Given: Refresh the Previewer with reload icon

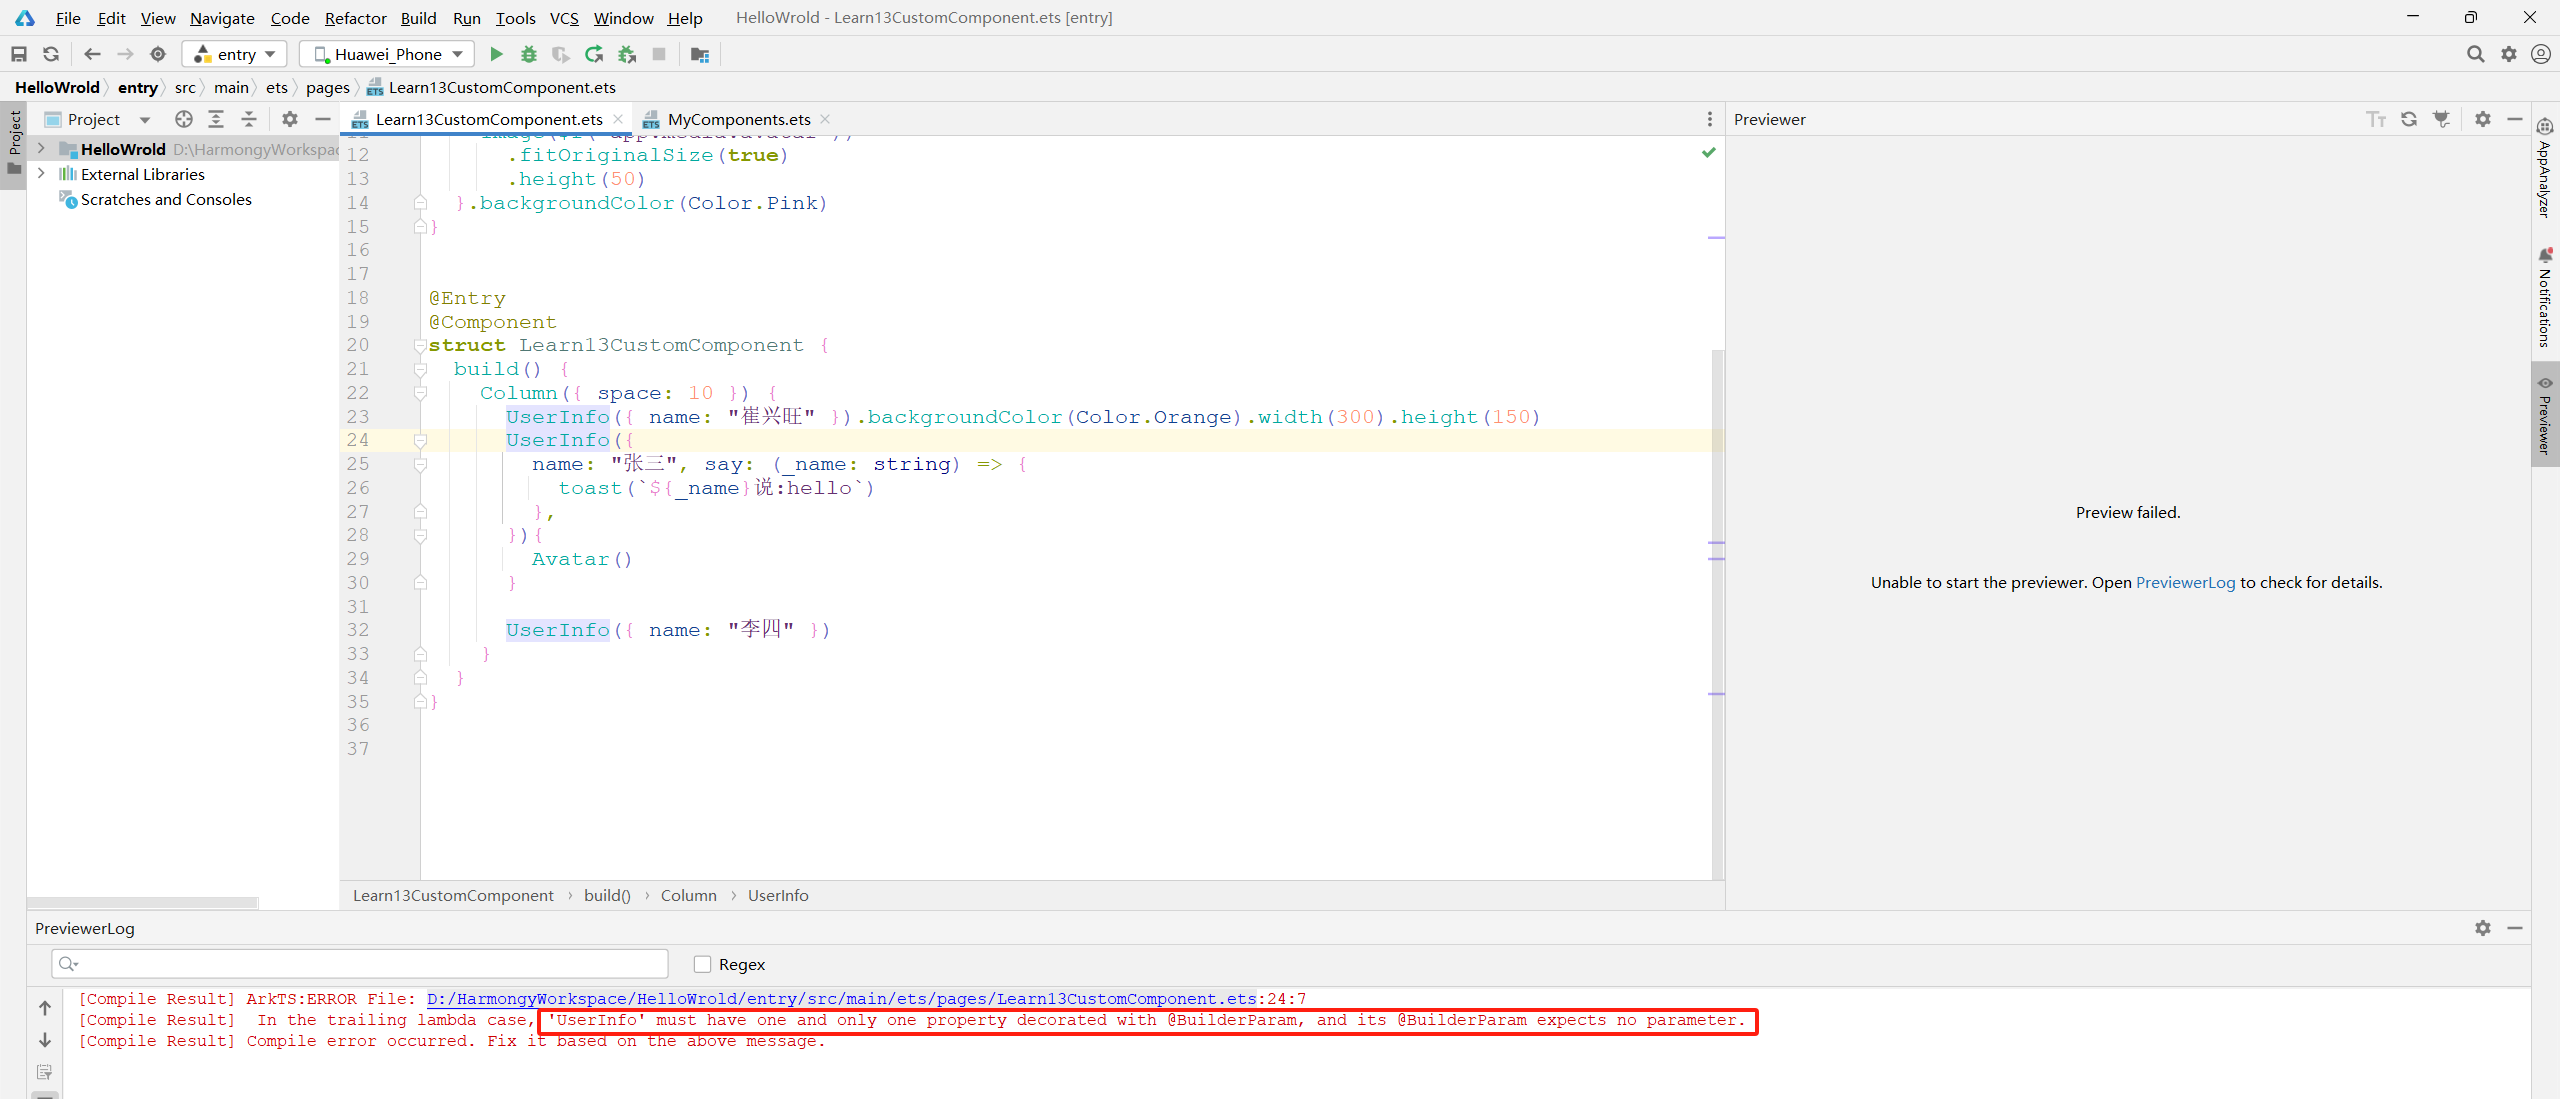Looking at the screenshot, I should tap(2409, 119).
